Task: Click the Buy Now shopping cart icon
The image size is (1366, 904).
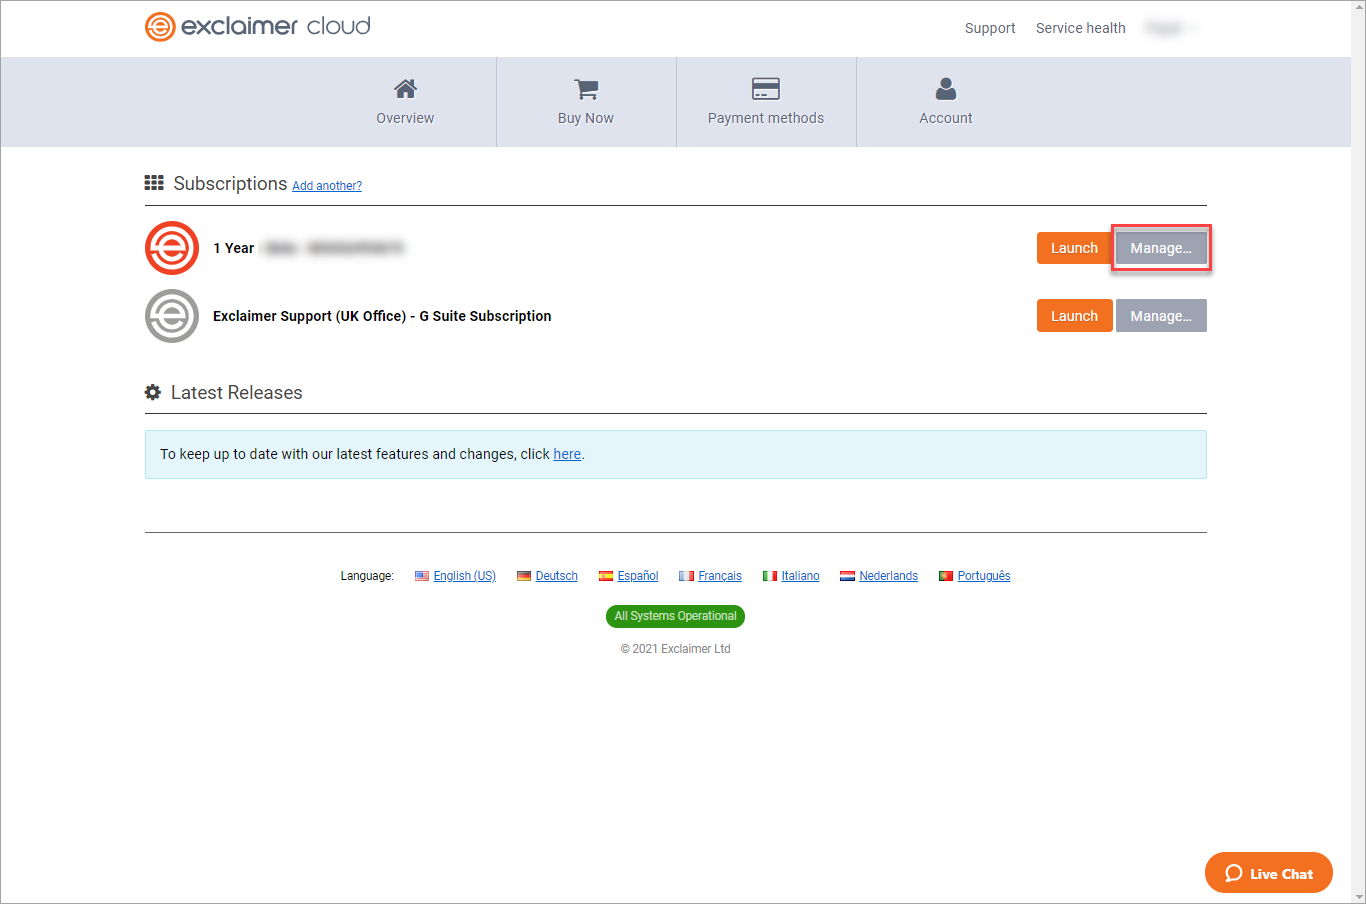Action: click(x=586, y=89)
